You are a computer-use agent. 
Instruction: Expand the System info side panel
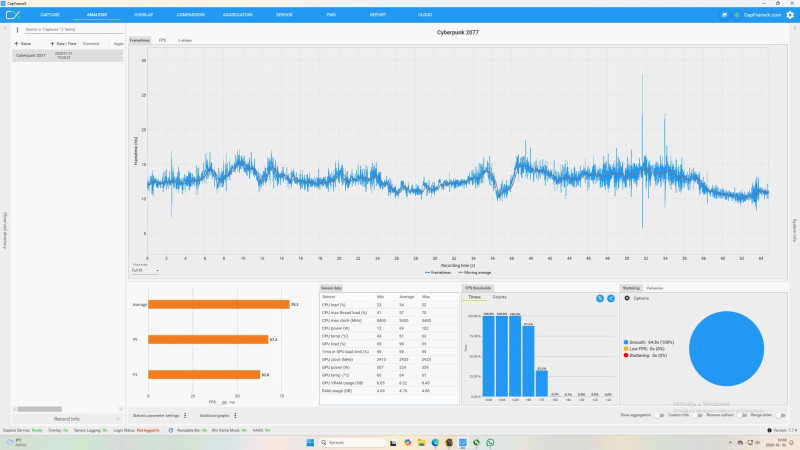pyautogui.click(x=794, y=231)
